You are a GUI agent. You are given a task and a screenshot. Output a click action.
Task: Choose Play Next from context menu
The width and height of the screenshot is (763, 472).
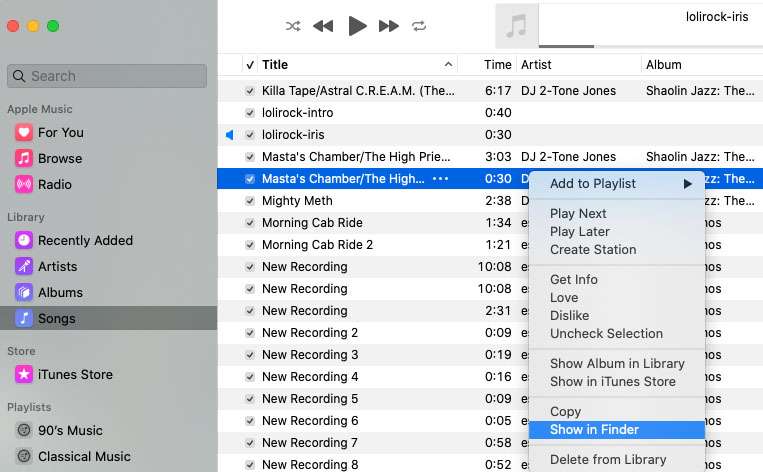(578, 214)
